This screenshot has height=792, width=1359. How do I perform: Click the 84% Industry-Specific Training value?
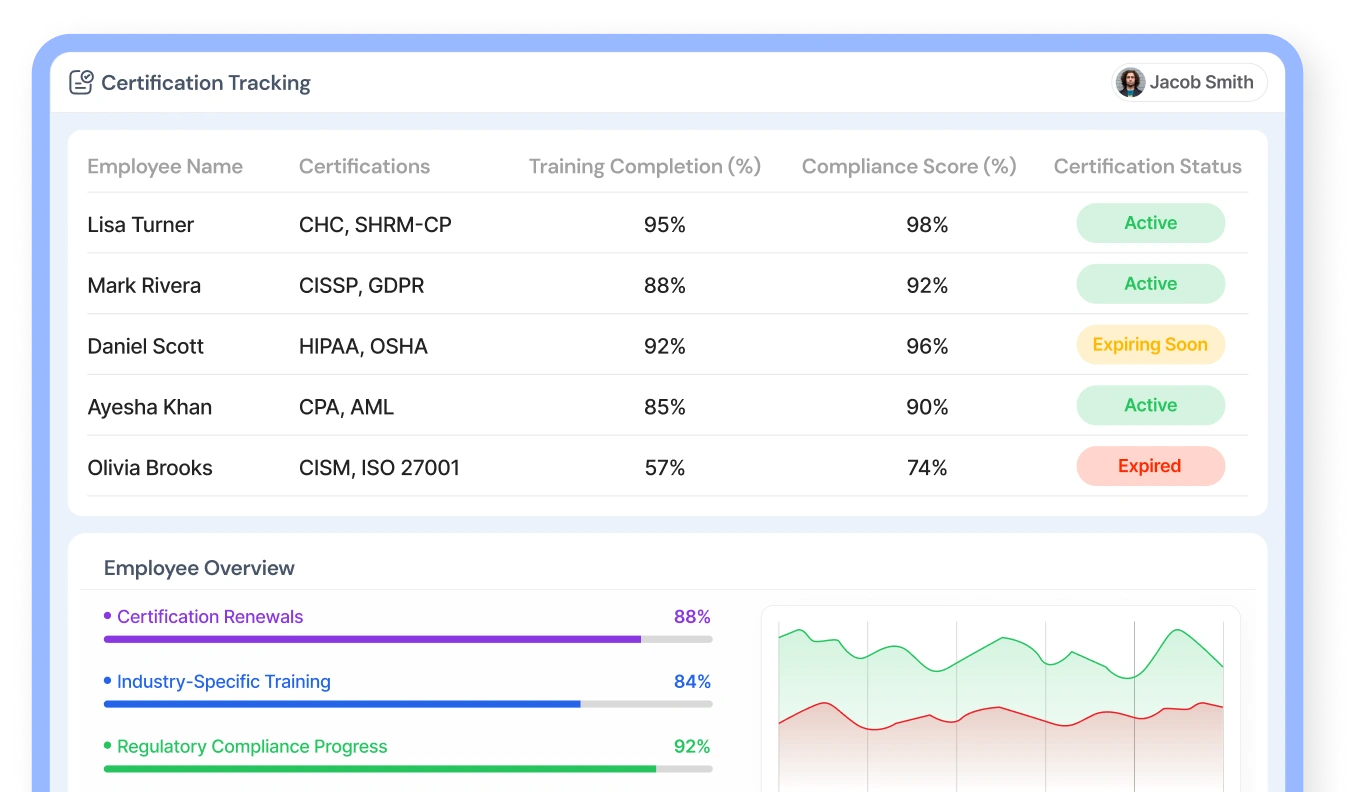pyautogui.click(x=692, y=682)
